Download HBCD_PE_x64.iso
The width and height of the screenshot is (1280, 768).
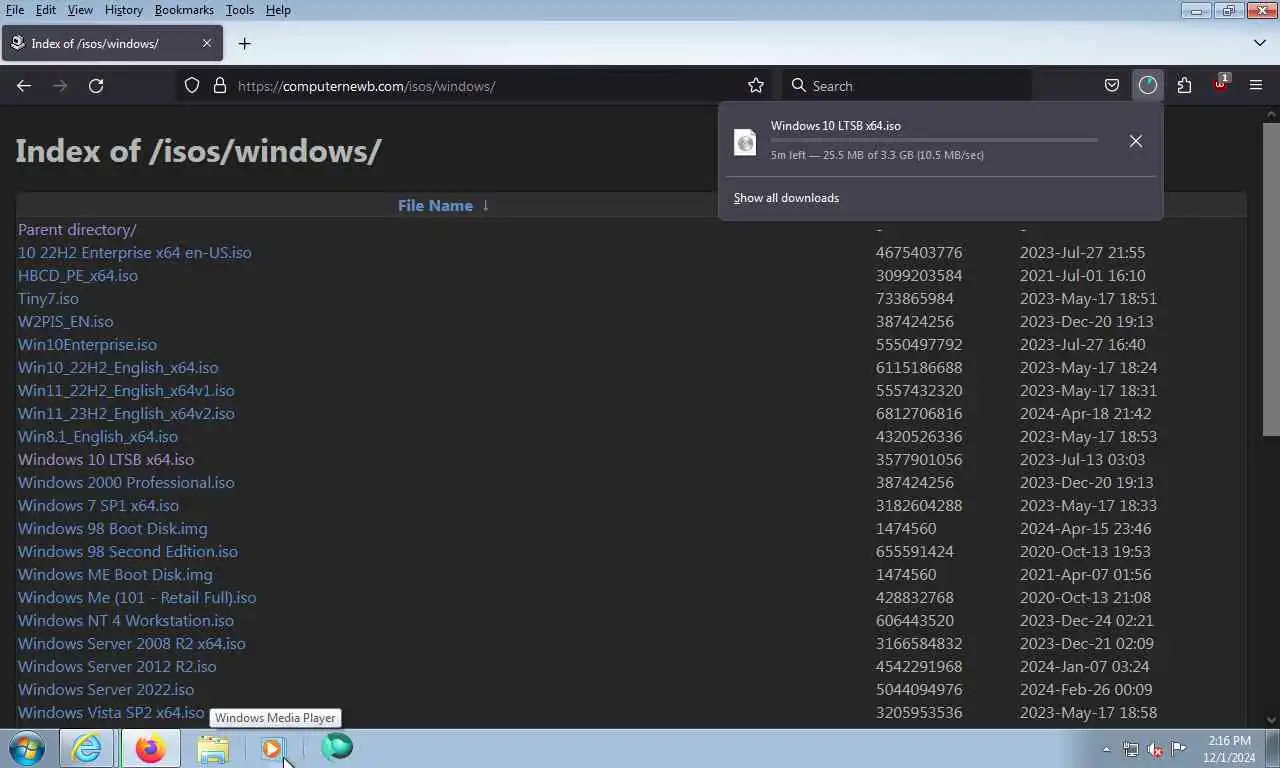(x=78, y=275)
